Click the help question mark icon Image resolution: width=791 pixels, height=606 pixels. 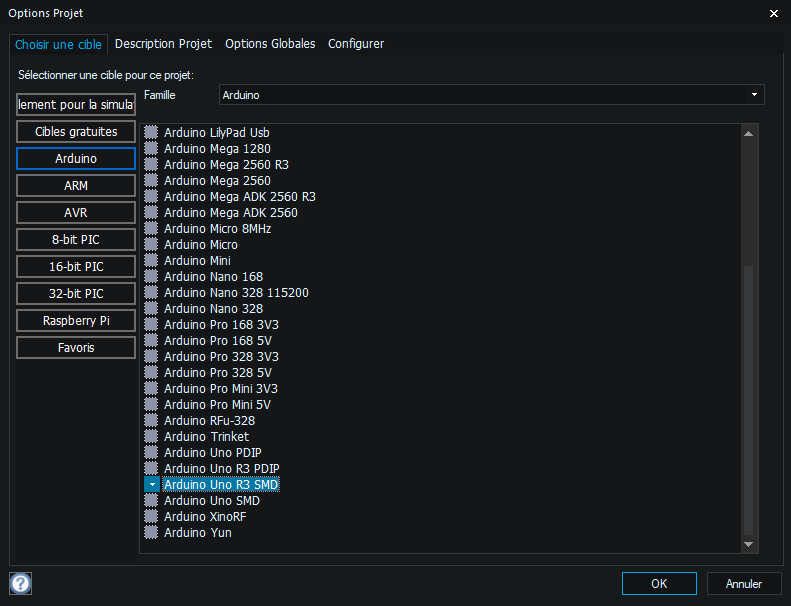(20, 583)
